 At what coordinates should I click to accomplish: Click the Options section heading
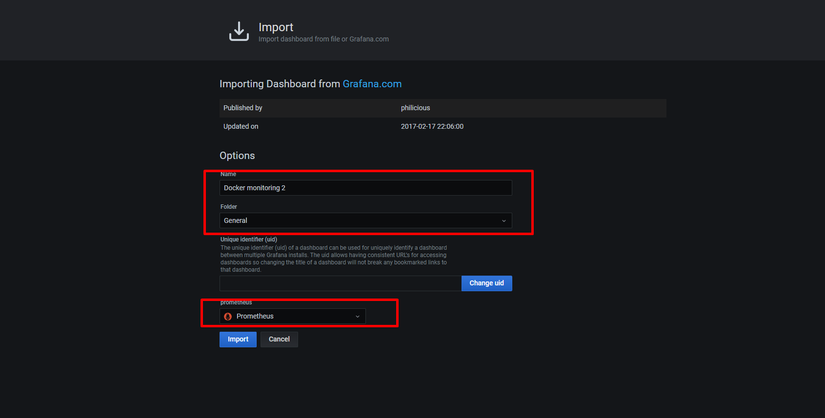point(237,155)
